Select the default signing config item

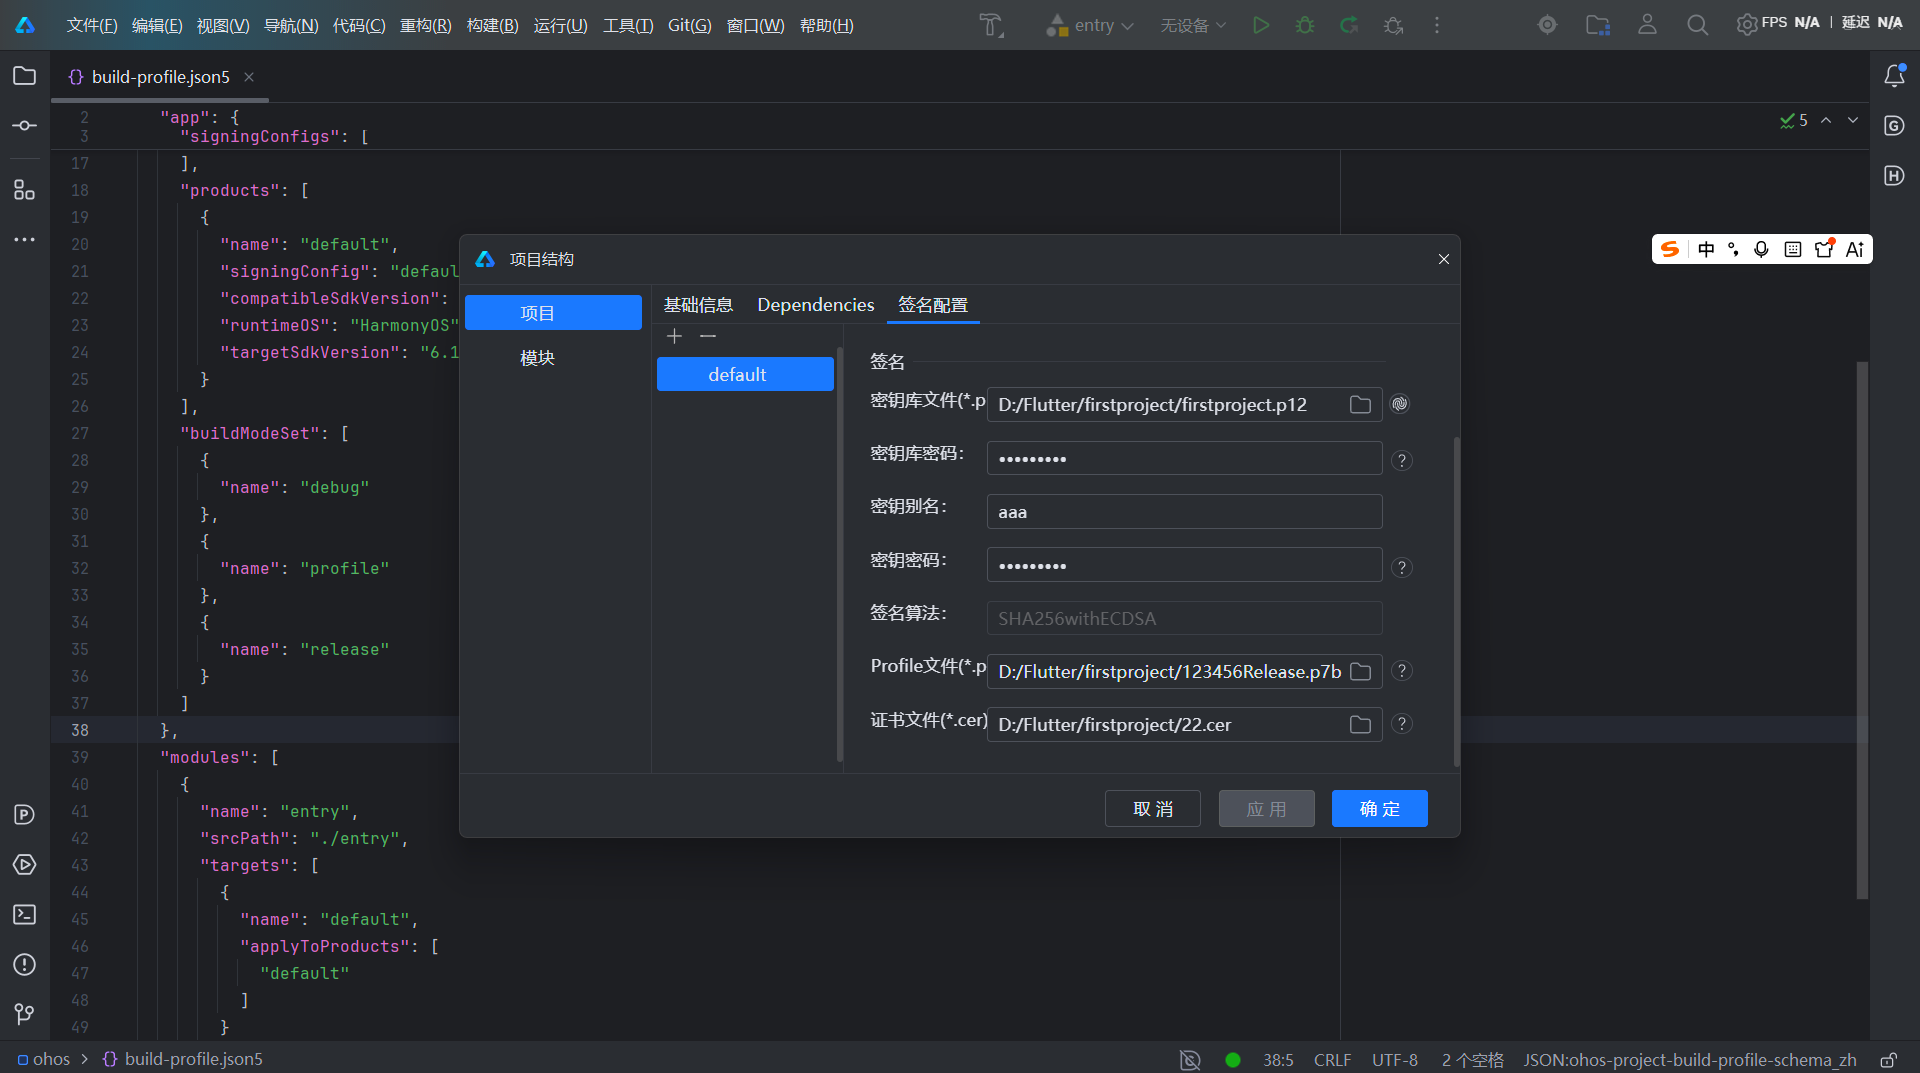pyautogui.click(x=745, y=374)
